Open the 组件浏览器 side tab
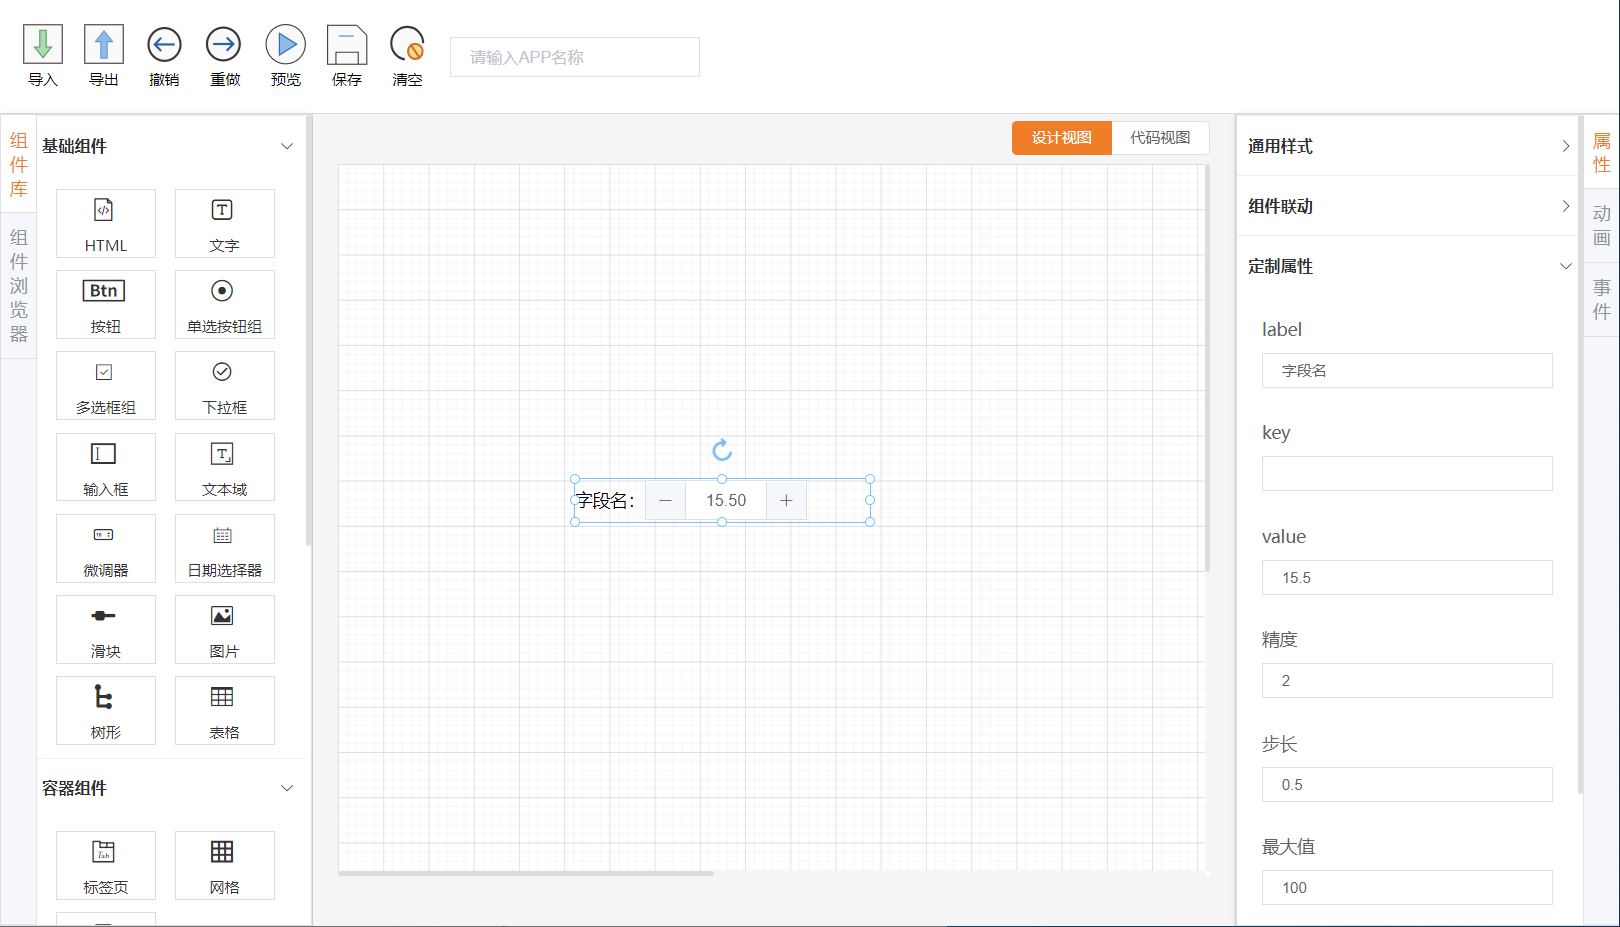1620x927 pixels. [x=19, y=286]
